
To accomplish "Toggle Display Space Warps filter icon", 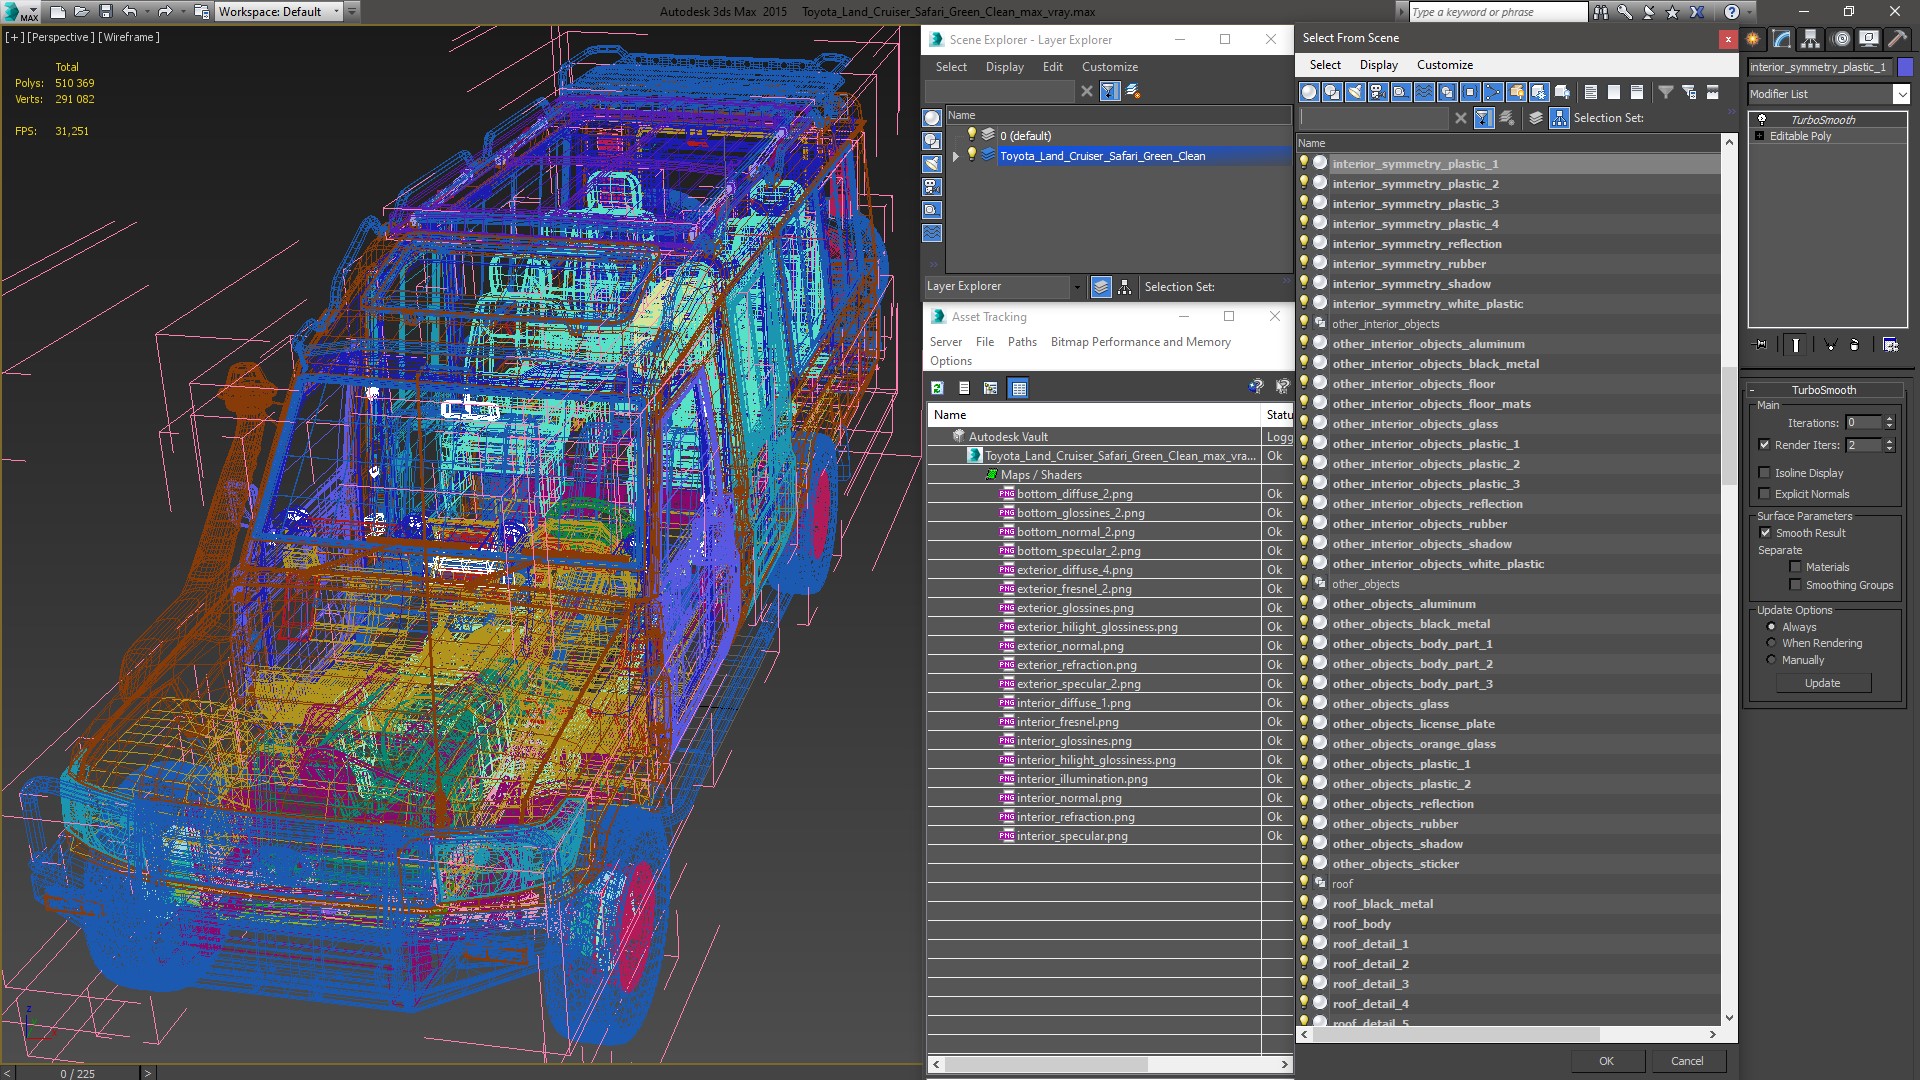I will coord(1424,92).
